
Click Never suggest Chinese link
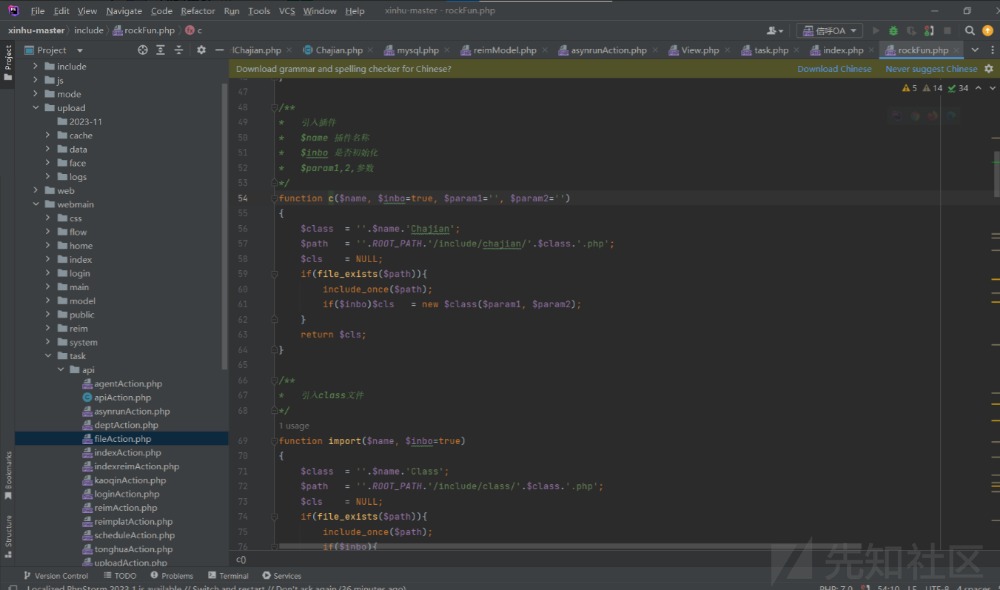point(931,69)
